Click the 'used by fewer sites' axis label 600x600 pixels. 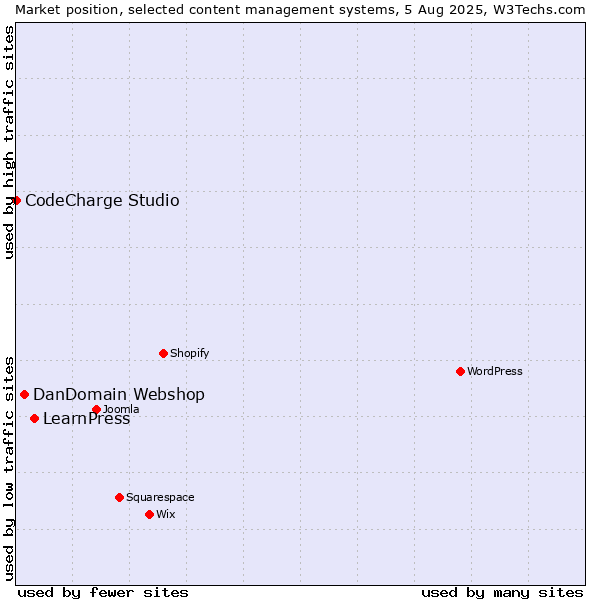(103, 593)
